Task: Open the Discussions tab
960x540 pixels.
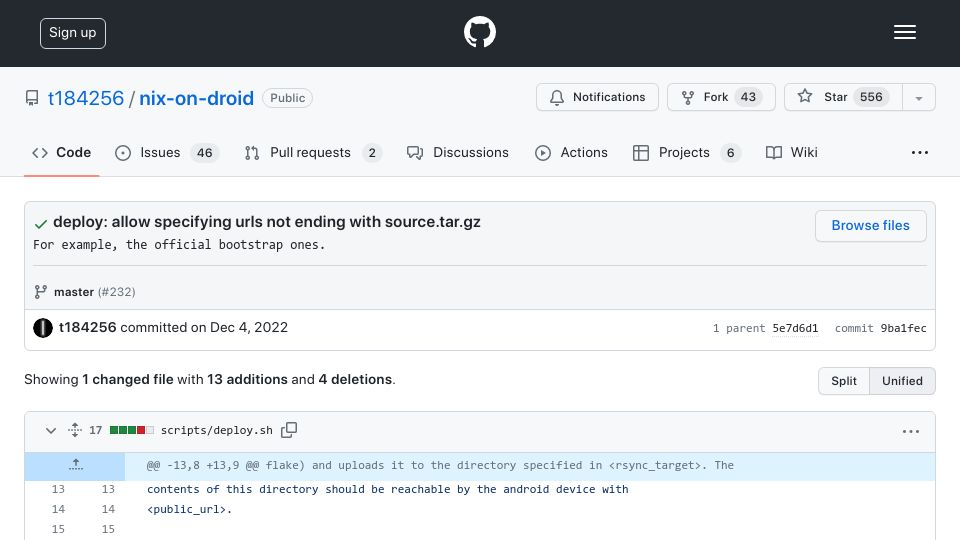Action: click(457, 152)
